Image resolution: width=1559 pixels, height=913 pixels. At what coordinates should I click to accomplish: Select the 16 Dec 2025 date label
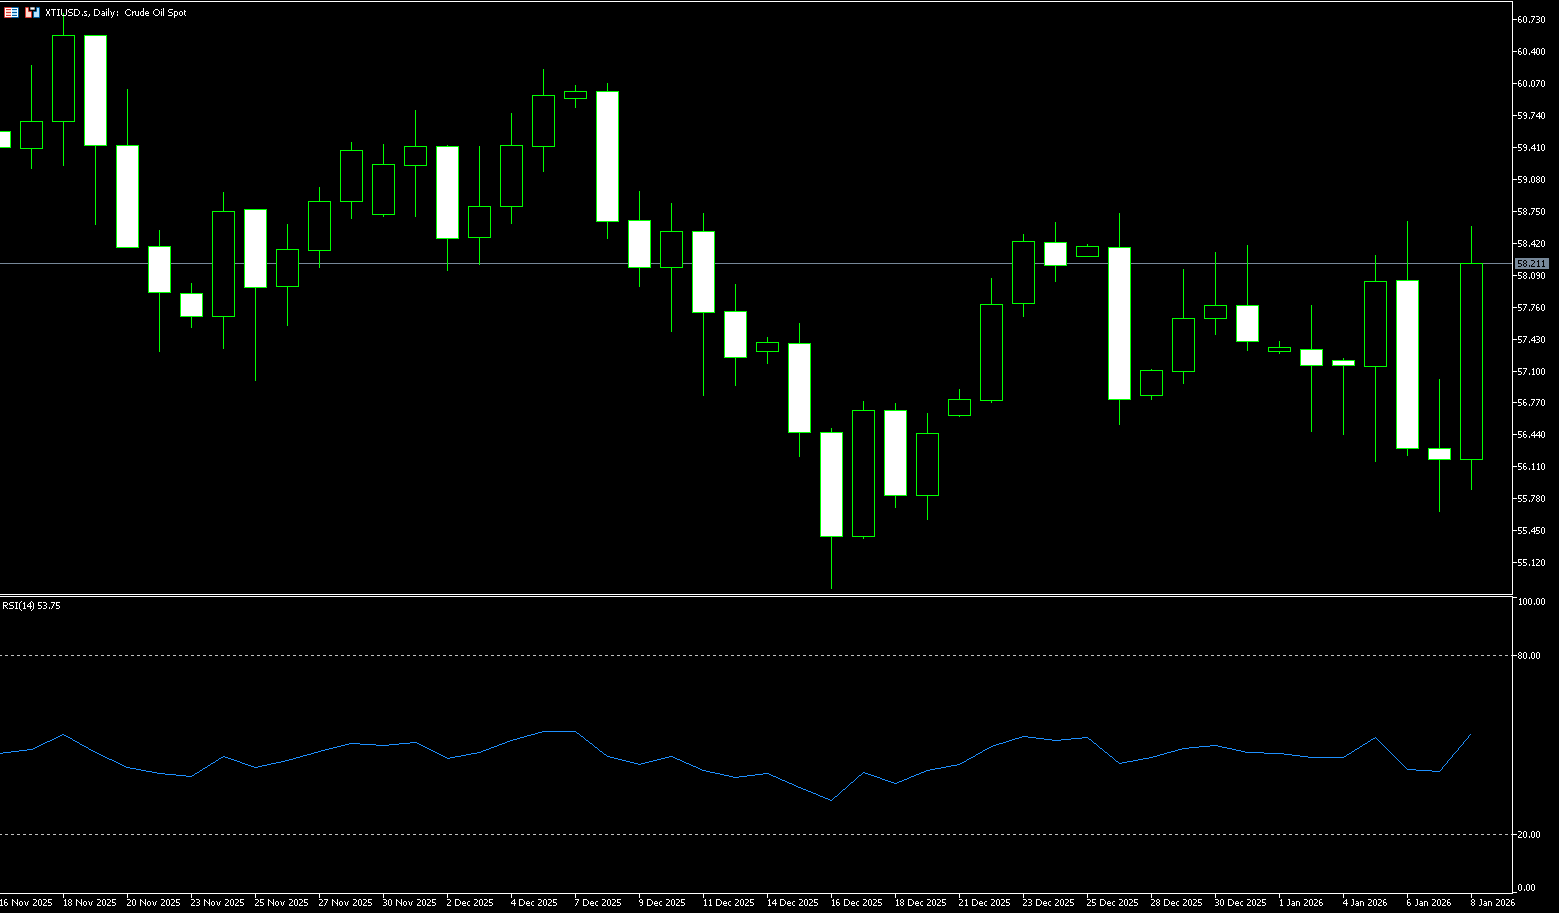coord(856,903)
